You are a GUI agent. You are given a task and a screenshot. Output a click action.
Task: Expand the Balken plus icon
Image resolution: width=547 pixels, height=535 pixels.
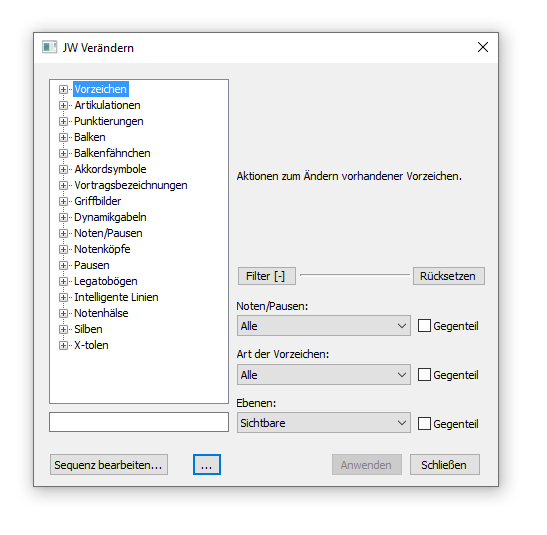(63, 137)
